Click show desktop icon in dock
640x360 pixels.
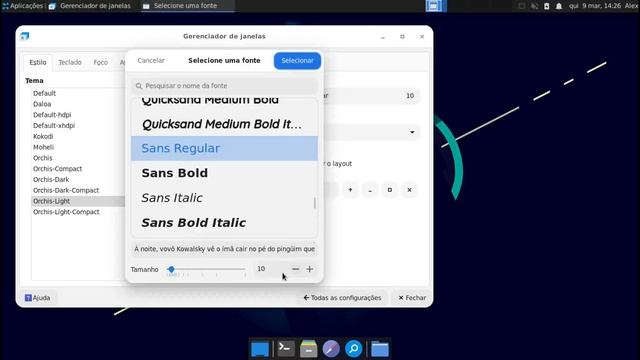260,349
